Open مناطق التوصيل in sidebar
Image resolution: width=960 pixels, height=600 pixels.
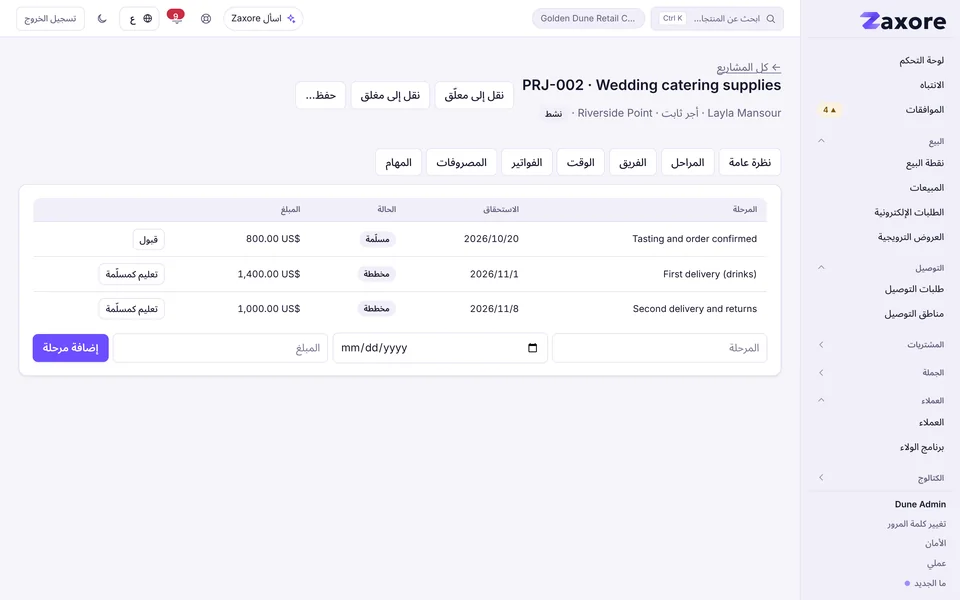point(913,314)
